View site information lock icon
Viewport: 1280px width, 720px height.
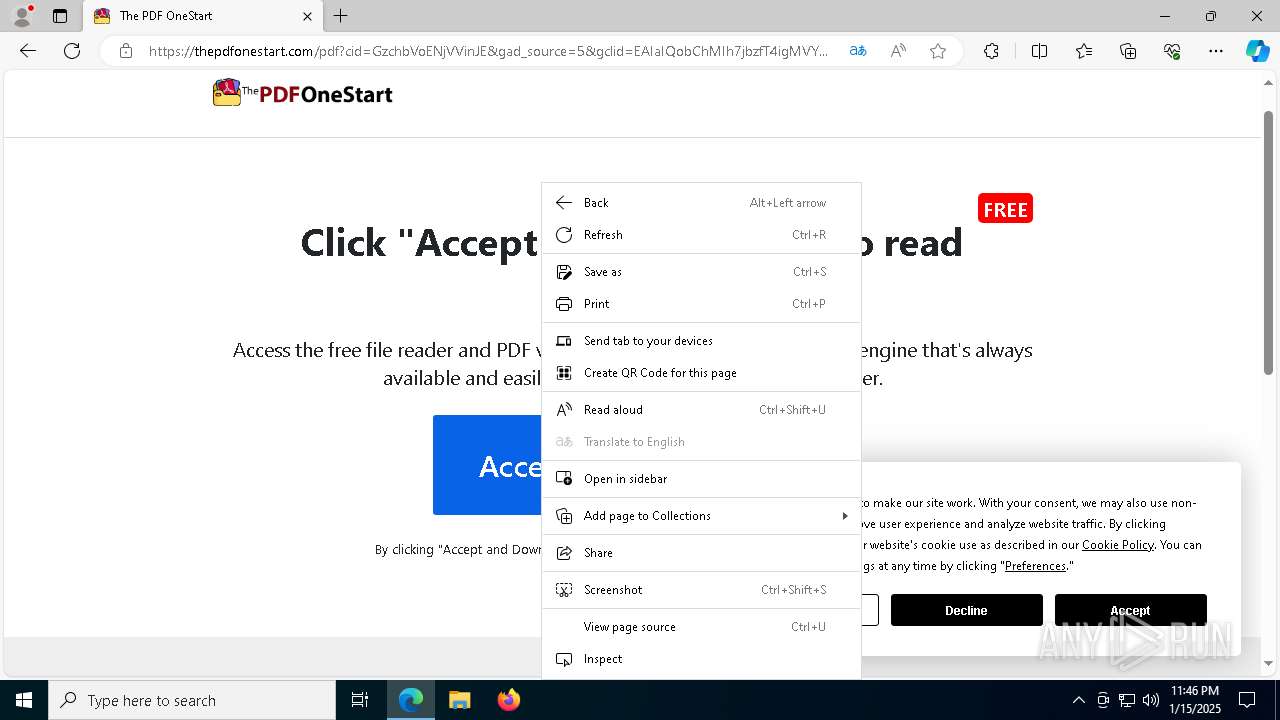click(126, 51)
